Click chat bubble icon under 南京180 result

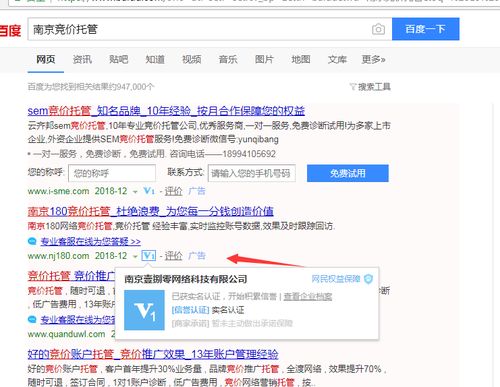point(32,241)
